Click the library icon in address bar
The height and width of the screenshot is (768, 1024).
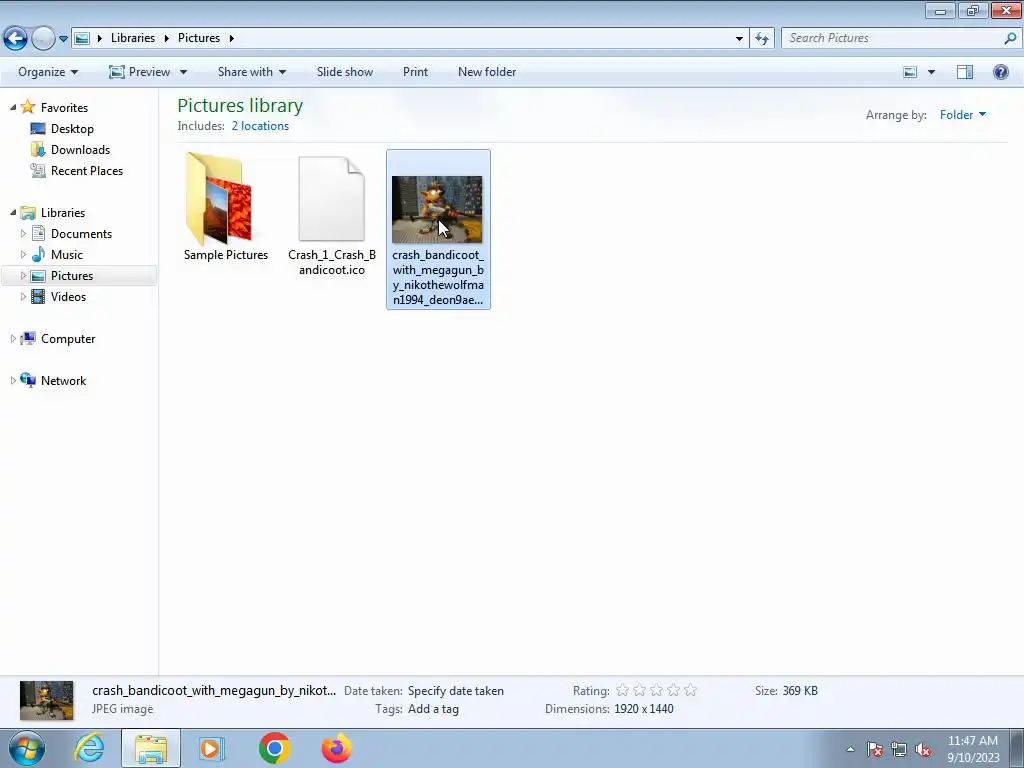tap(82, 39)
